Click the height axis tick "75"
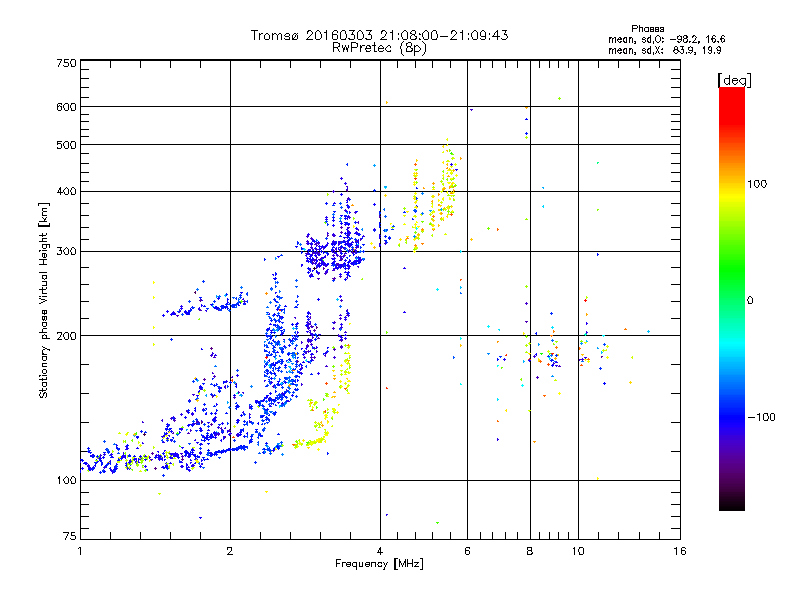800x600 pixels. tap(70, 536)
